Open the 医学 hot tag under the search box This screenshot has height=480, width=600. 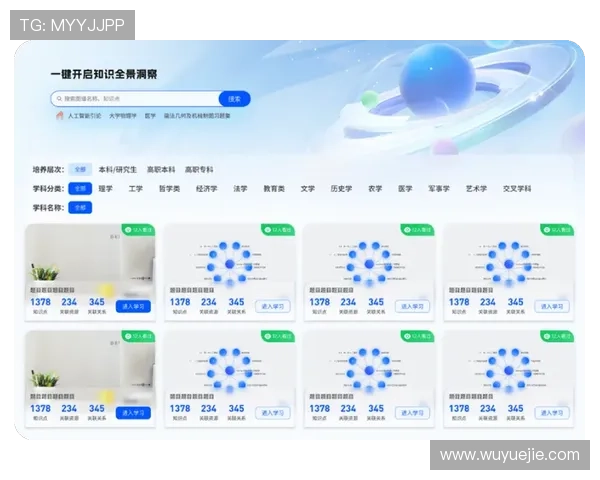coord(150,116)
